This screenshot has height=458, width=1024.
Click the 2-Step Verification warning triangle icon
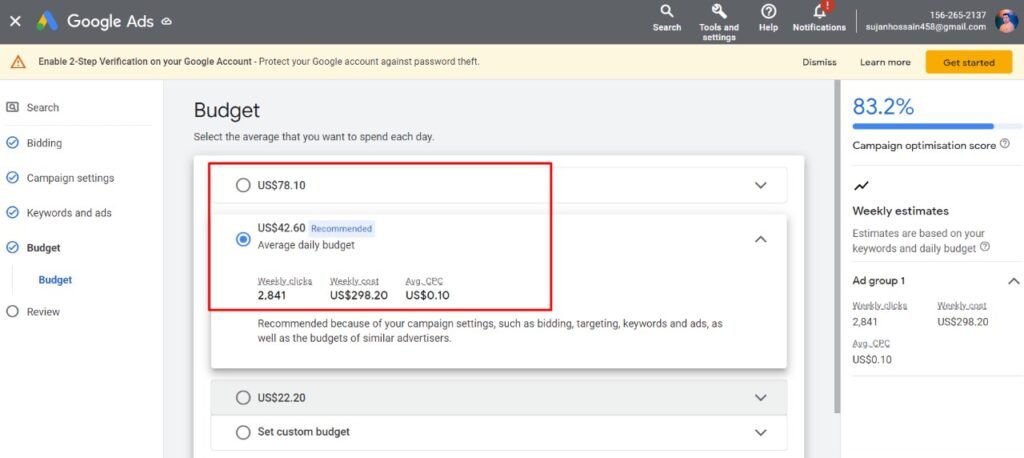point(17,62)
